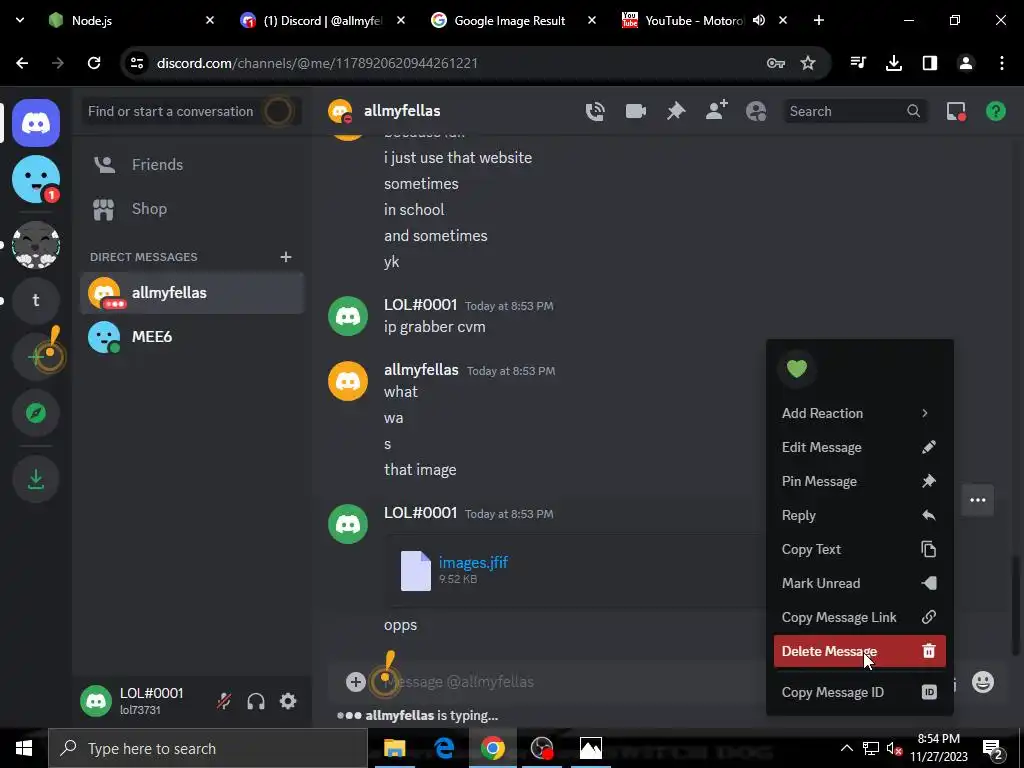Open a new Chrome tab

(818, 20)
